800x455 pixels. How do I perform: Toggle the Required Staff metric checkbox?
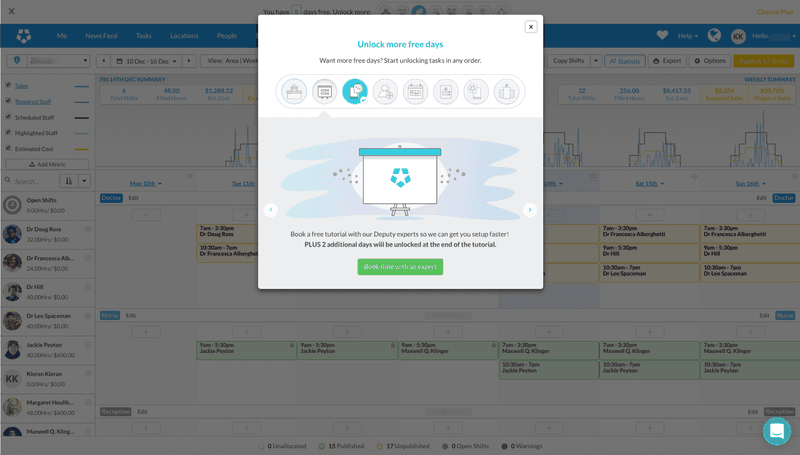[8, 101]
